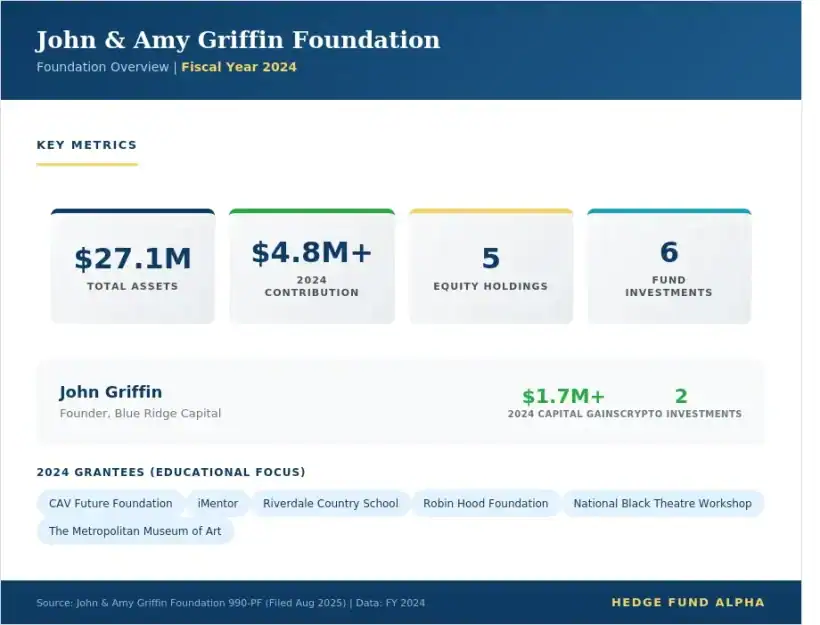Click the National Black Theatre Workshop tag

coord(662,503)
